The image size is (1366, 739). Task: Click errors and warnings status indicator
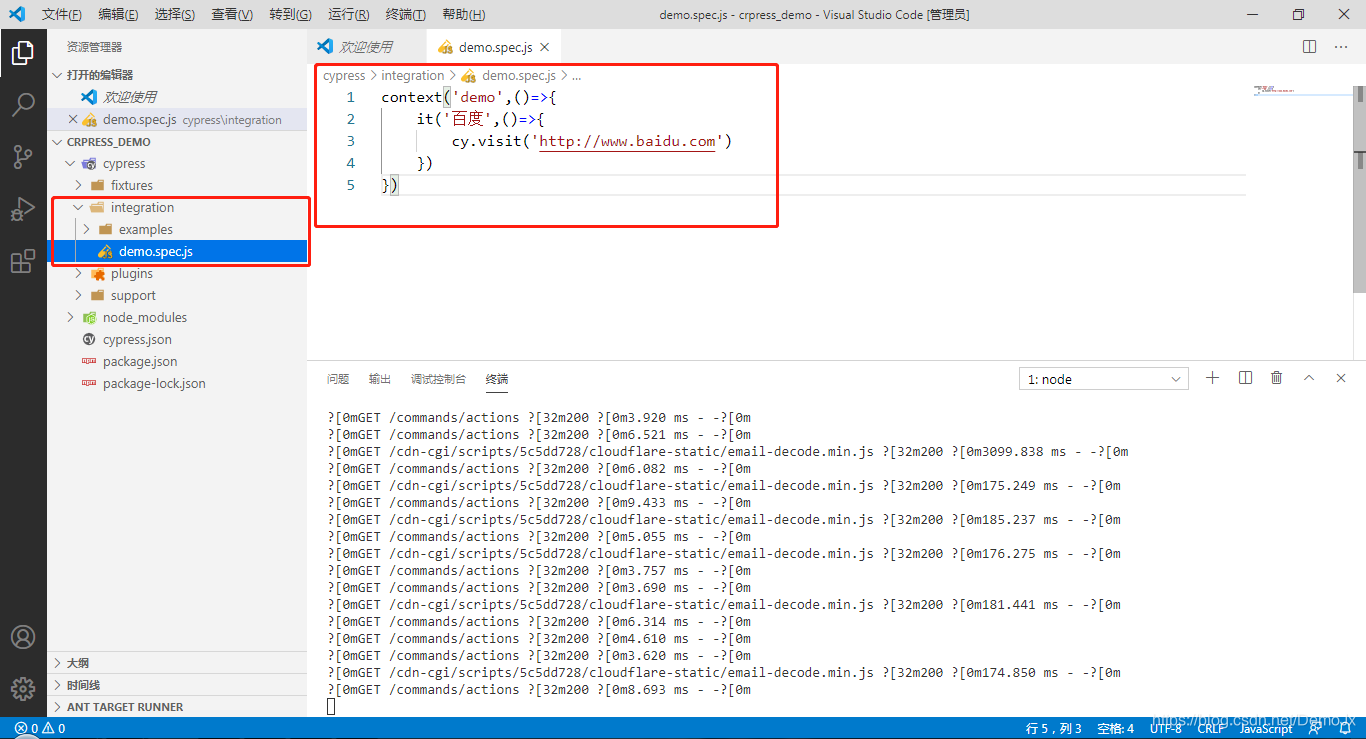(40, 728)
